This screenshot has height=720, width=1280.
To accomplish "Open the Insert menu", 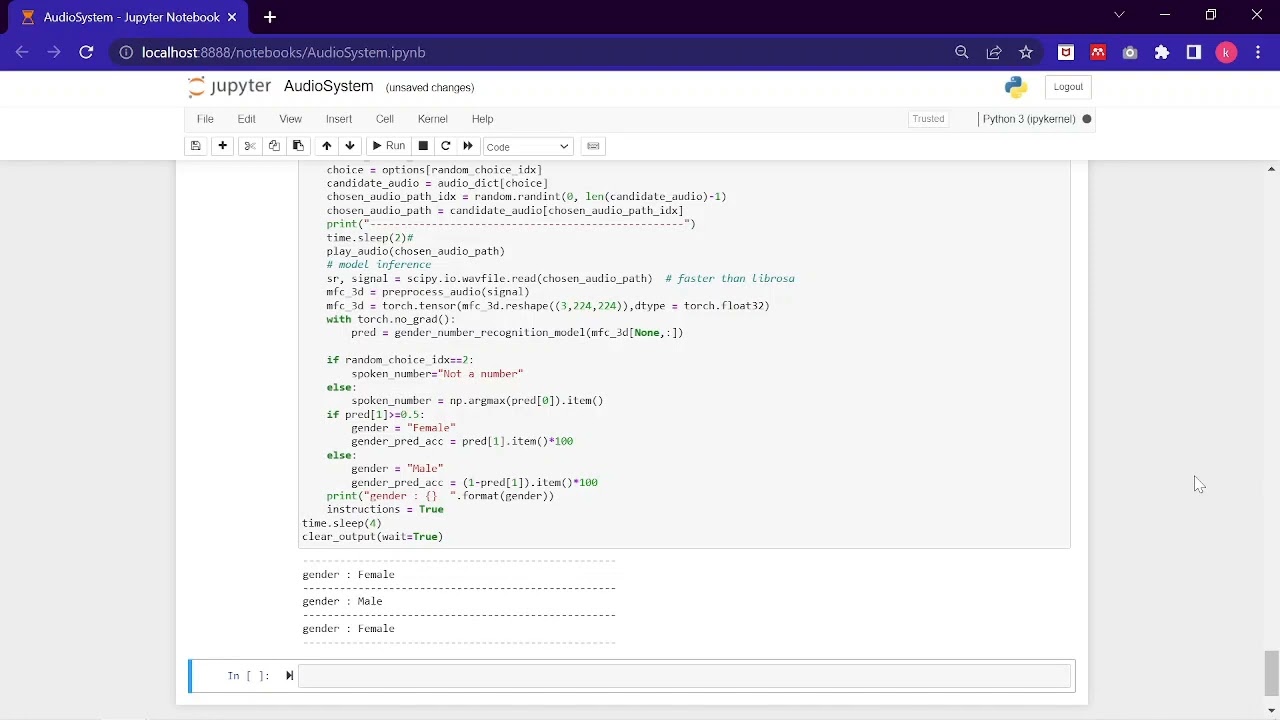I will (339, 119).
